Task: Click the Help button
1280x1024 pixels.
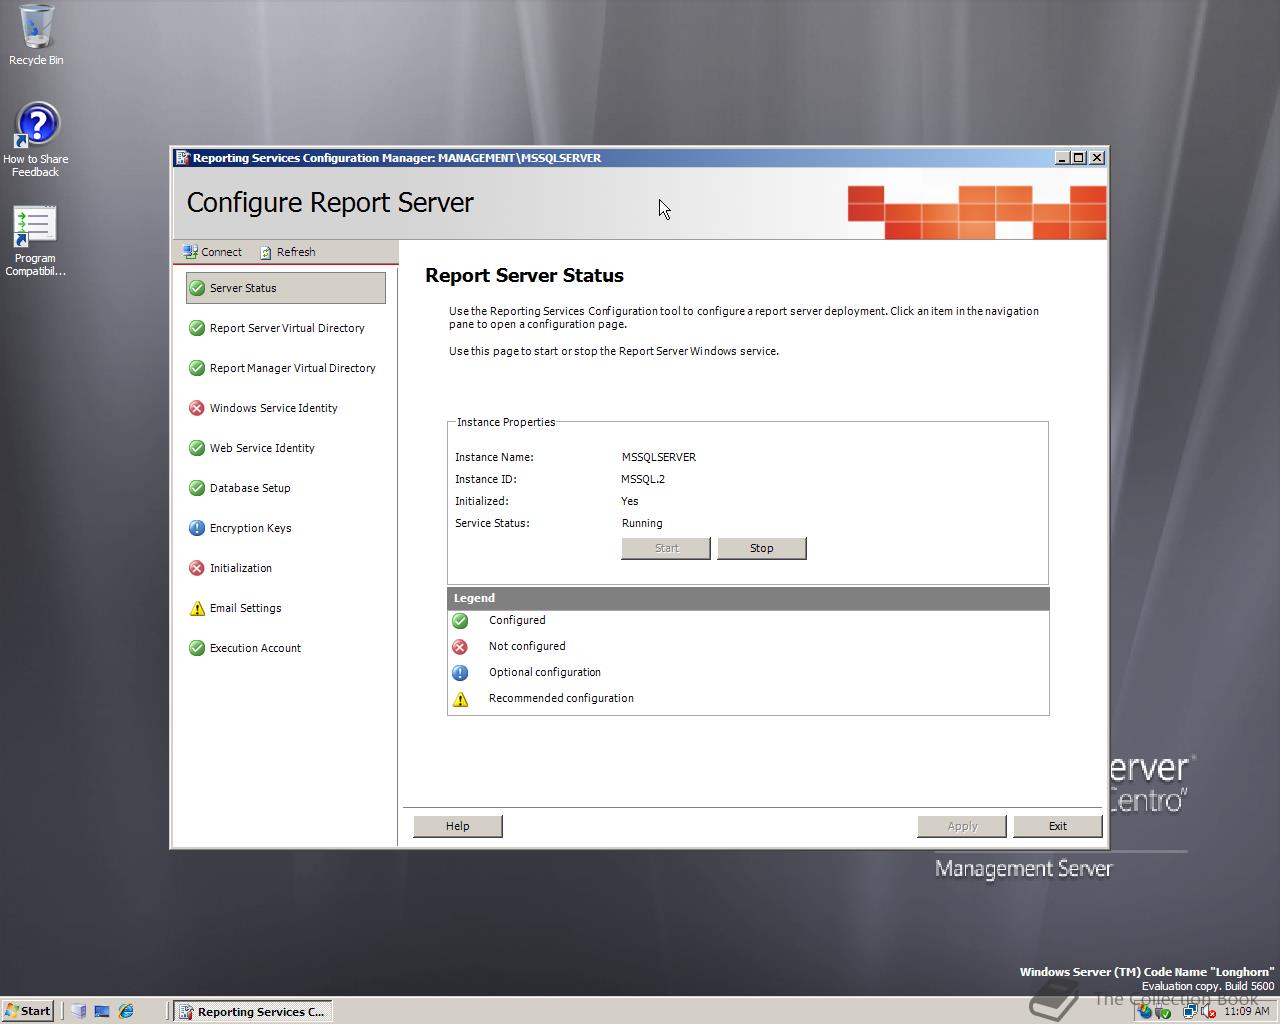Action: click(x=458, y=826)
